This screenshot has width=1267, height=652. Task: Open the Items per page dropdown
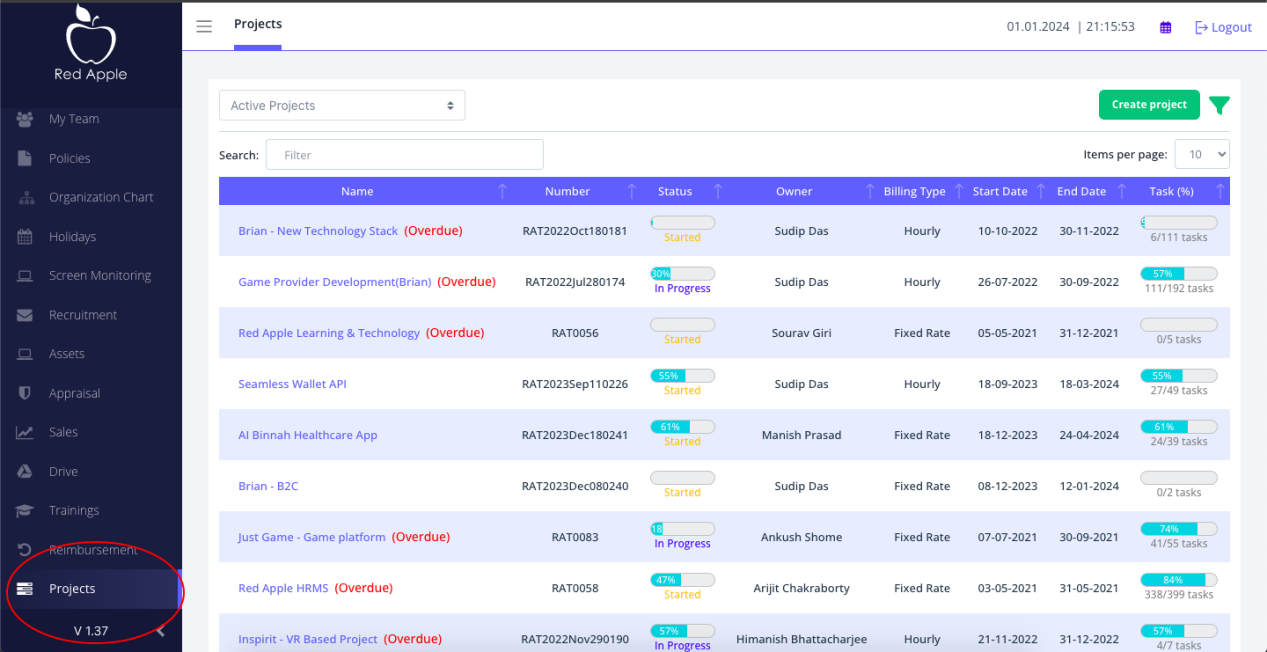1202,154
